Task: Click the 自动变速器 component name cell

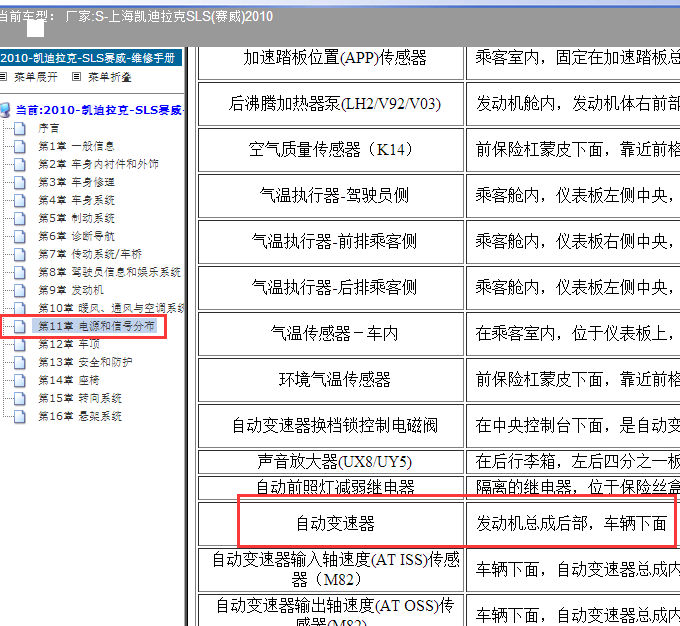Action: pyautogui.click(x=331, y=524)
